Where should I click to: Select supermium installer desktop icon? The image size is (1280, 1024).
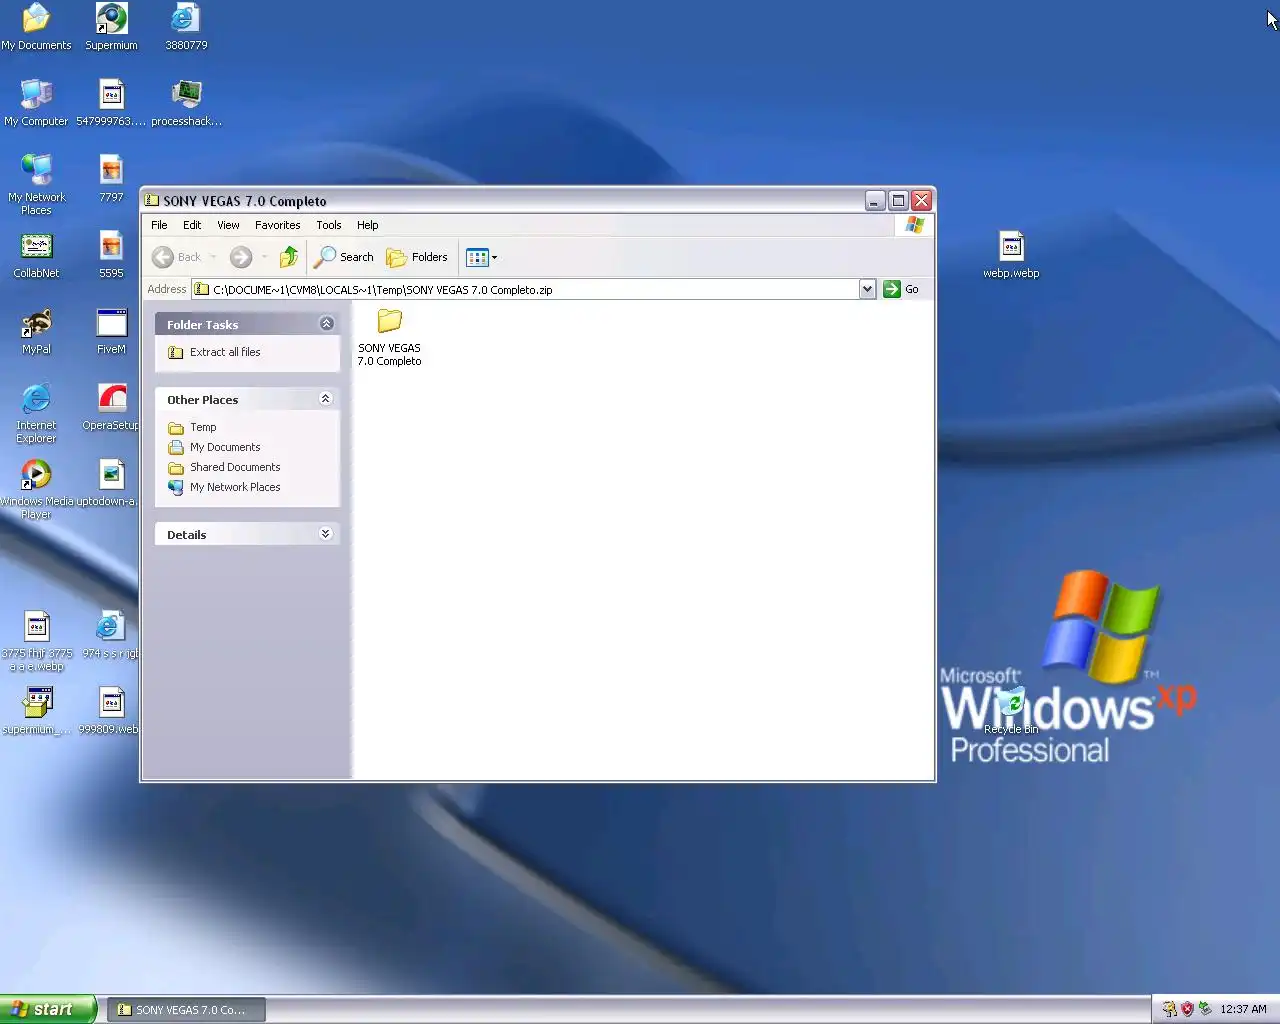pos(37,711)
